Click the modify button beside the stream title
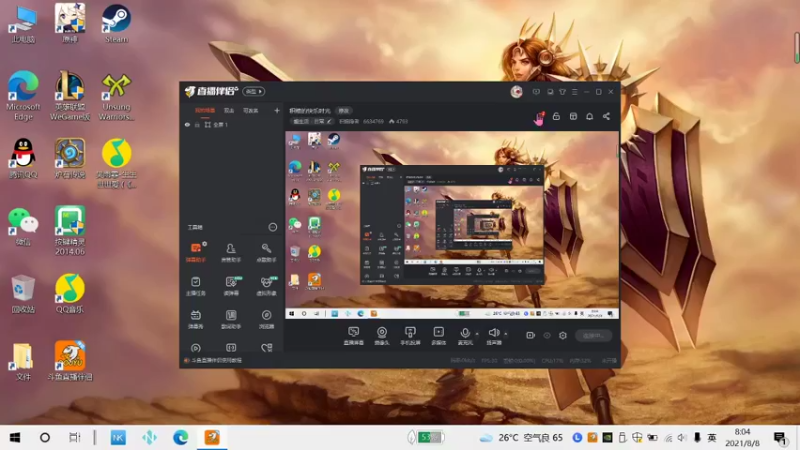The width and height of the screenshot is (800, 450). 344,111
